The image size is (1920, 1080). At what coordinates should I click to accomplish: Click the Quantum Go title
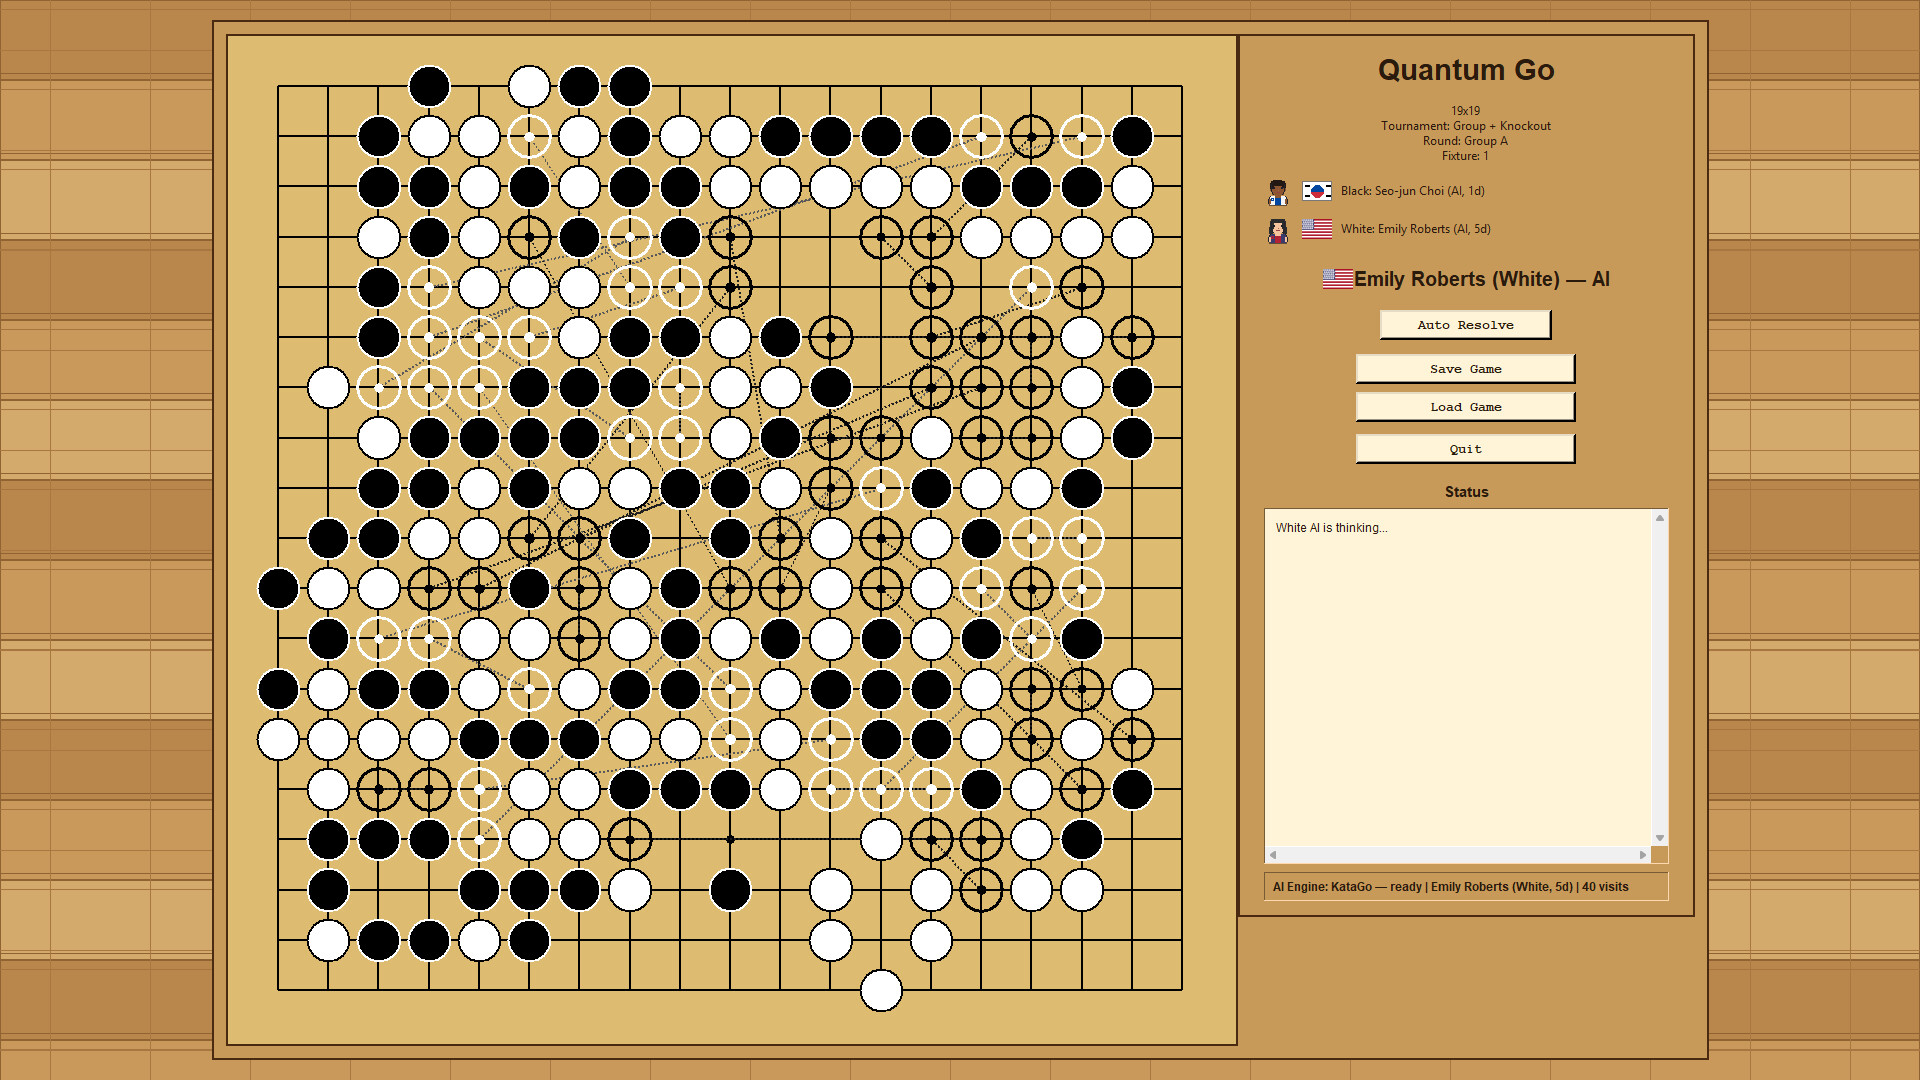[1466, 70]
